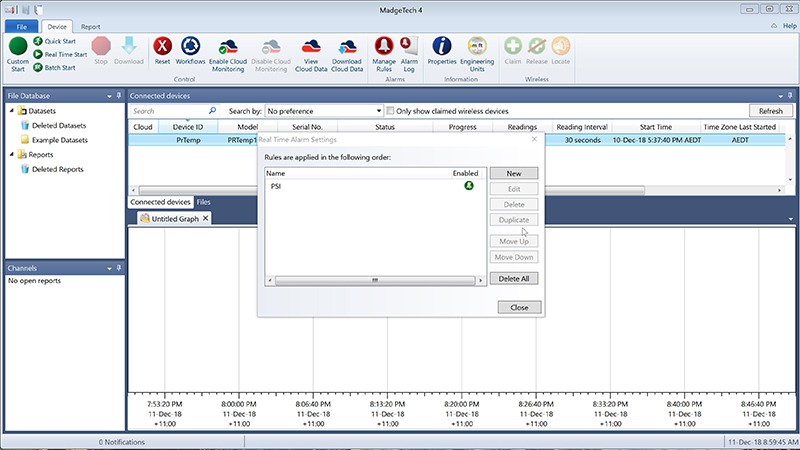Expand the Reports tree node
Viewport: 800px width, 450px height.
click(13, 155)
